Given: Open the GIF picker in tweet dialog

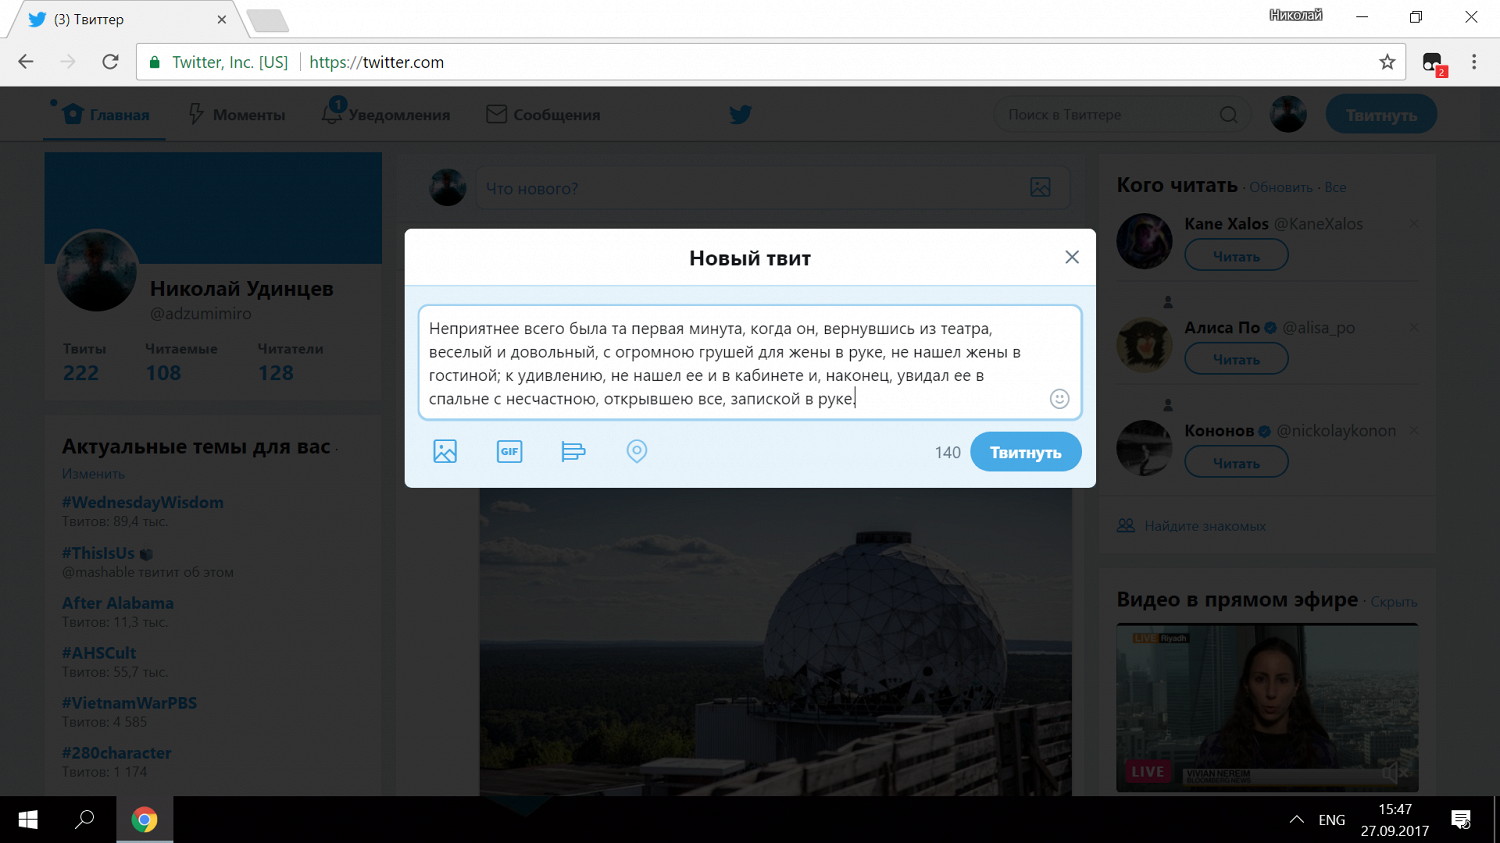Looking at the screenshot, I should click(x=509, y=451).
